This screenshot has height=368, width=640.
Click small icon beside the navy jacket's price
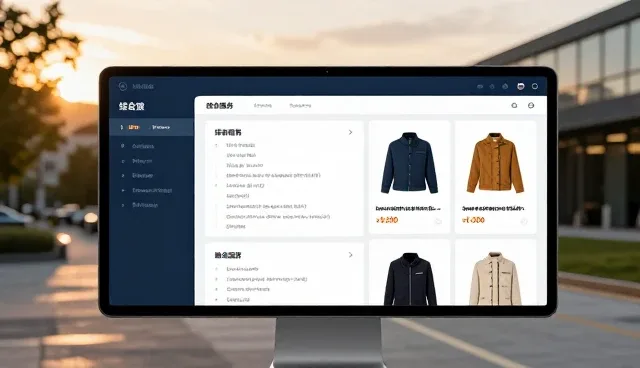(438, 221)
